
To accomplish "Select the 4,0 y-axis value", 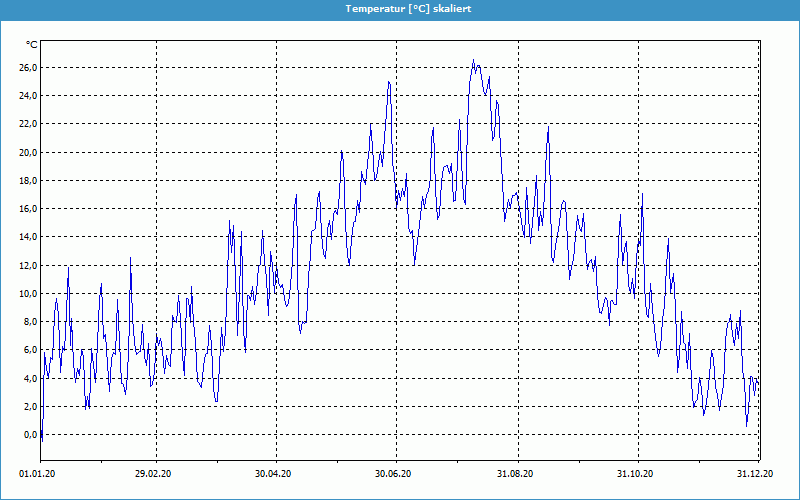I will click(x=30, y=378).
